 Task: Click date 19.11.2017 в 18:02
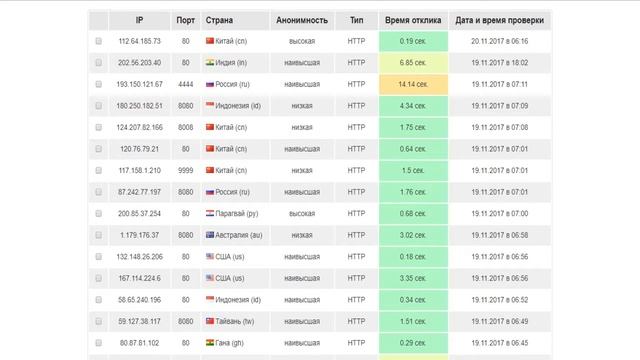500,63
